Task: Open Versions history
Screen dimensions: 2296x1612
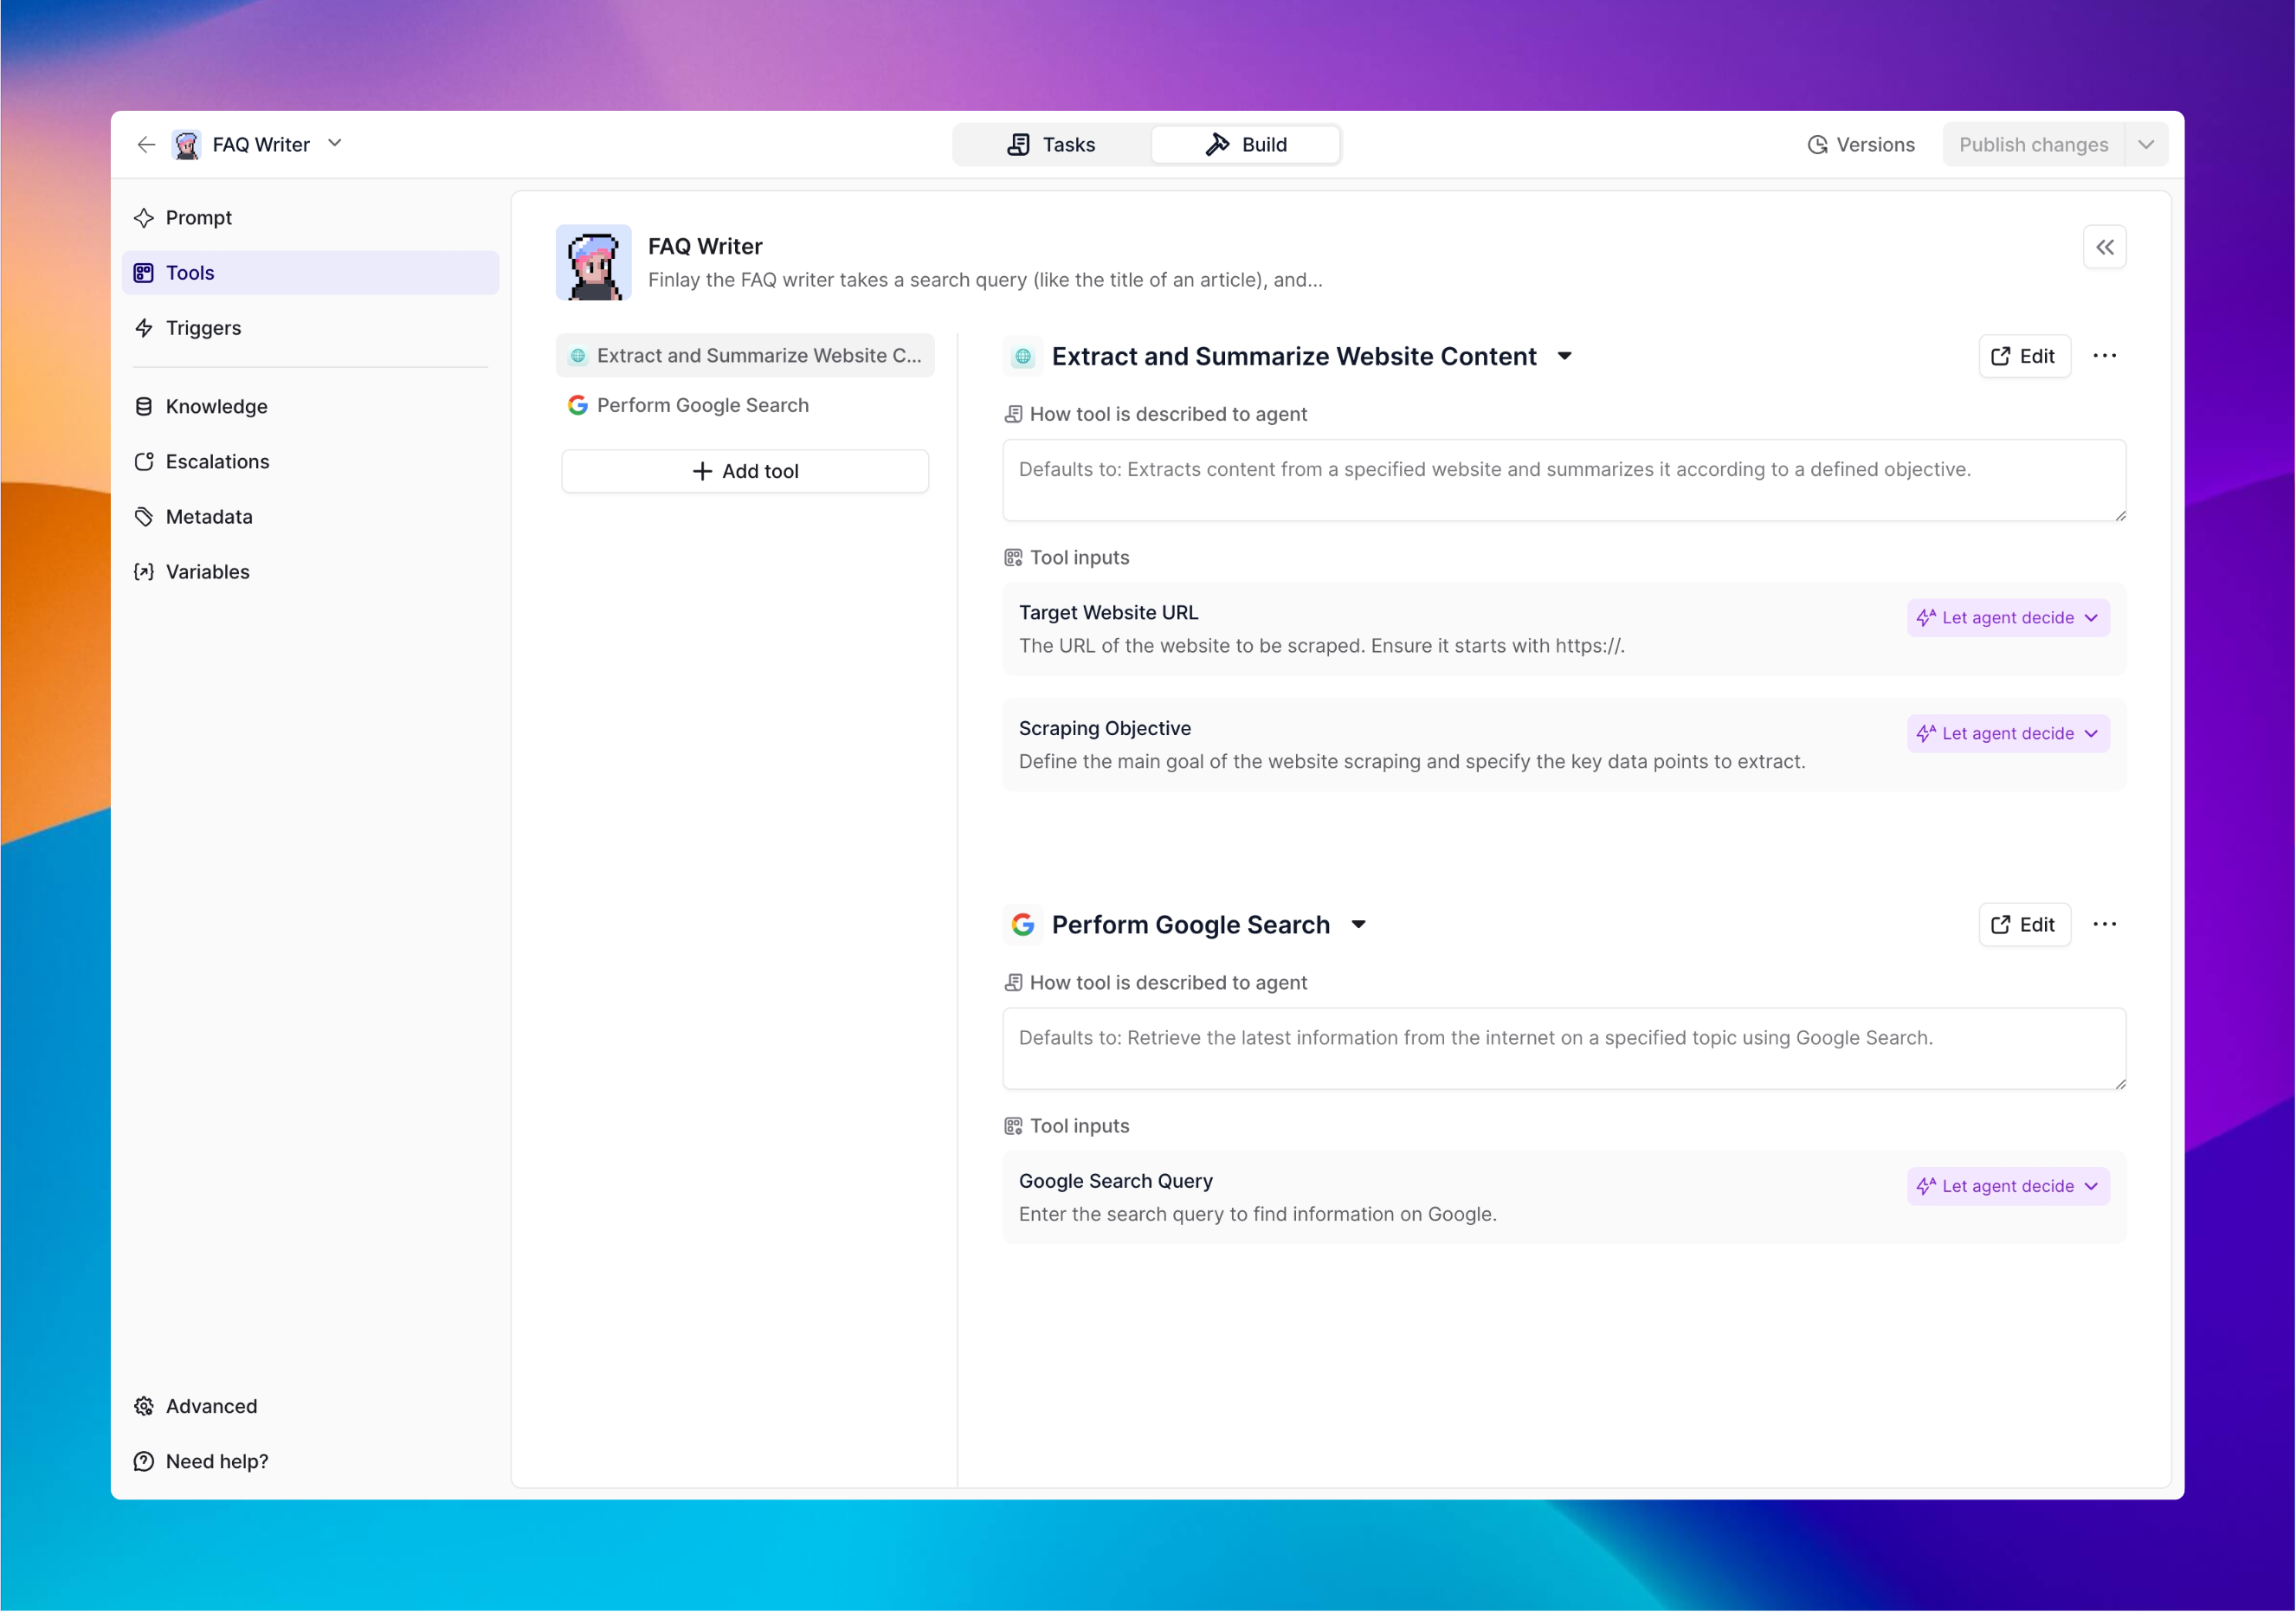Action: tap(1861, 145)
